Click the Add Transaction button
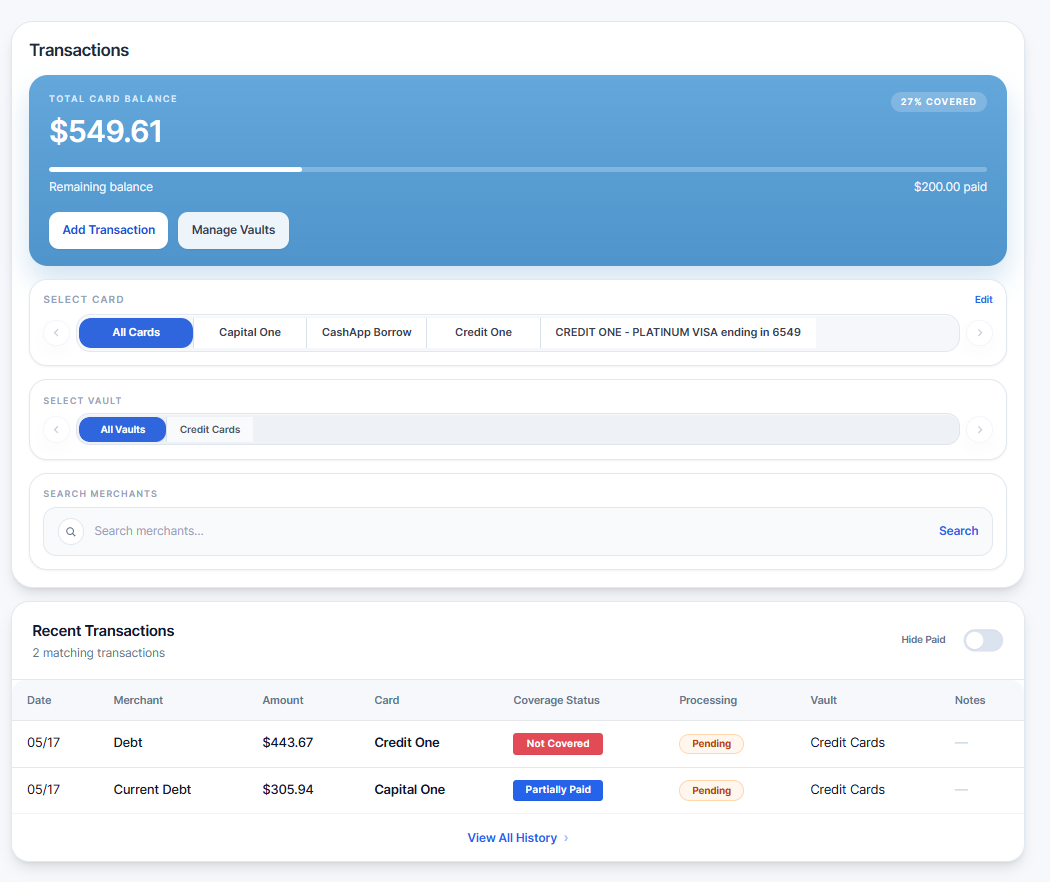The height and width of the screenshot is (882, 1050). pos(108,230)
